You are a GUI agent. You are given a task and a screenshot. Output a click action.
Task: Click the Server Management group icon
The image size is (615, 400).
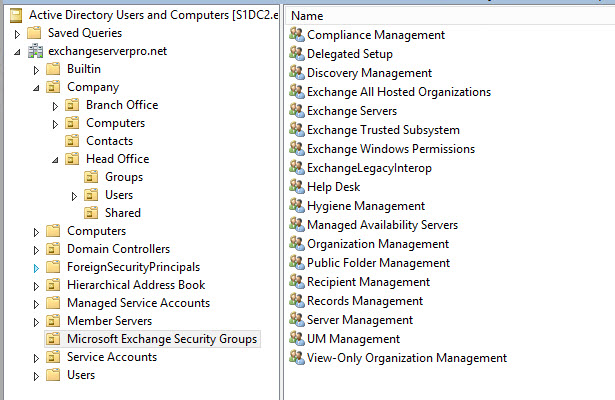click(297, 320)
